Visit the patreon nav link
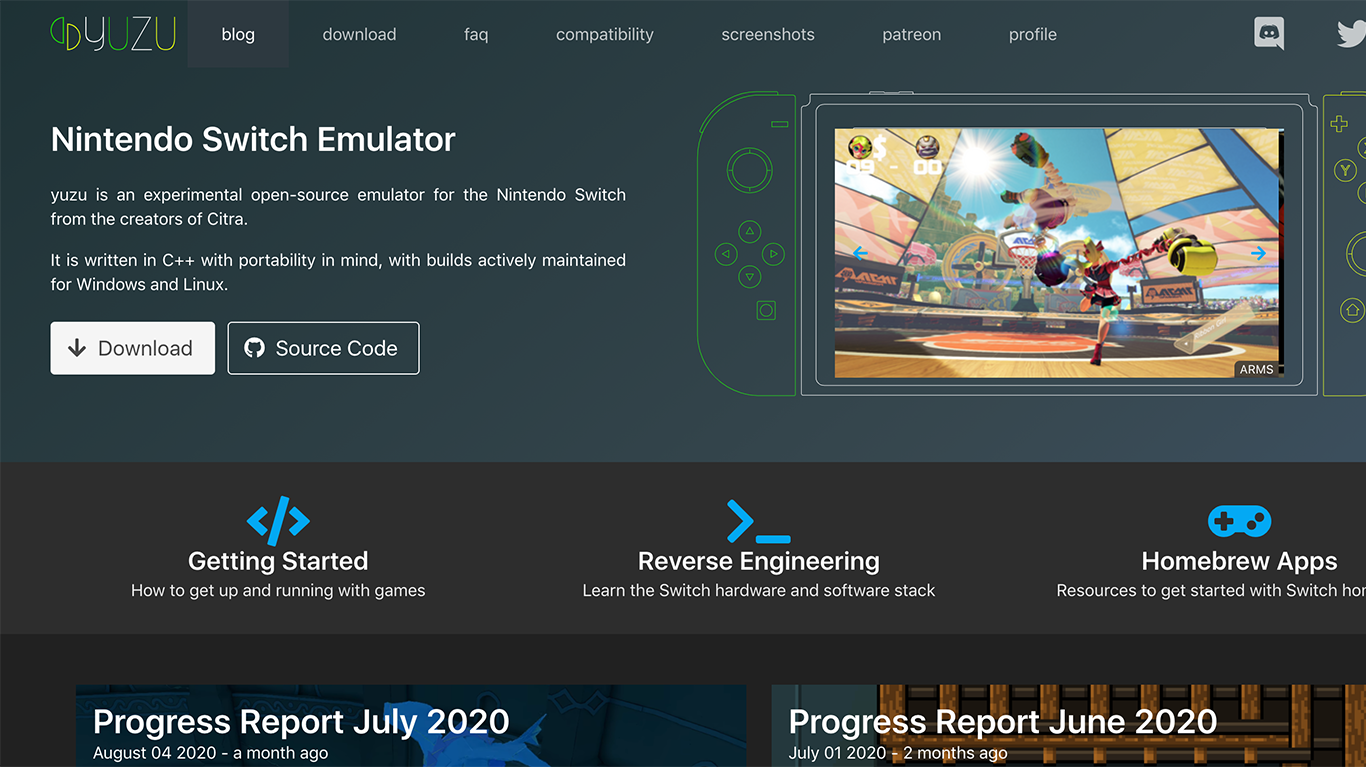The height and width of the screenshot is (768, 1366). click(911, 34)
